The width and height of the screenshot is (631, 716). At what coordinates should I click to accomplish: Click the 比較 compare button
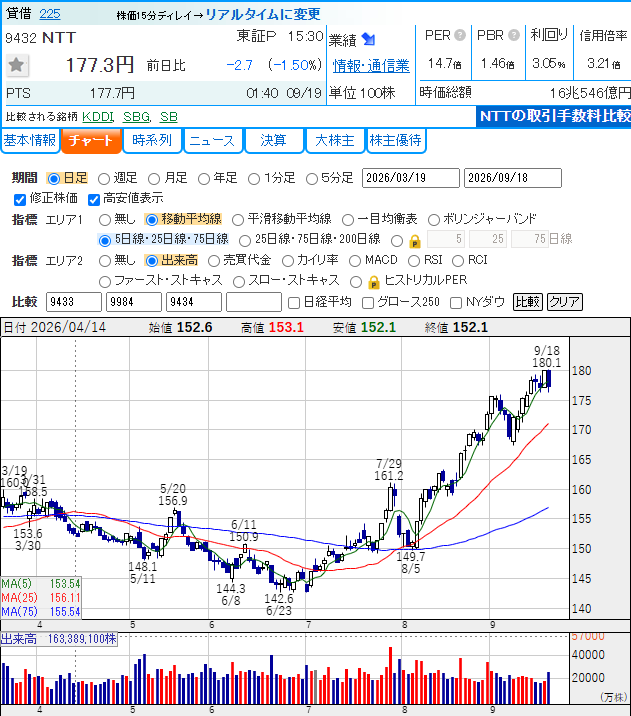(528, 302)
